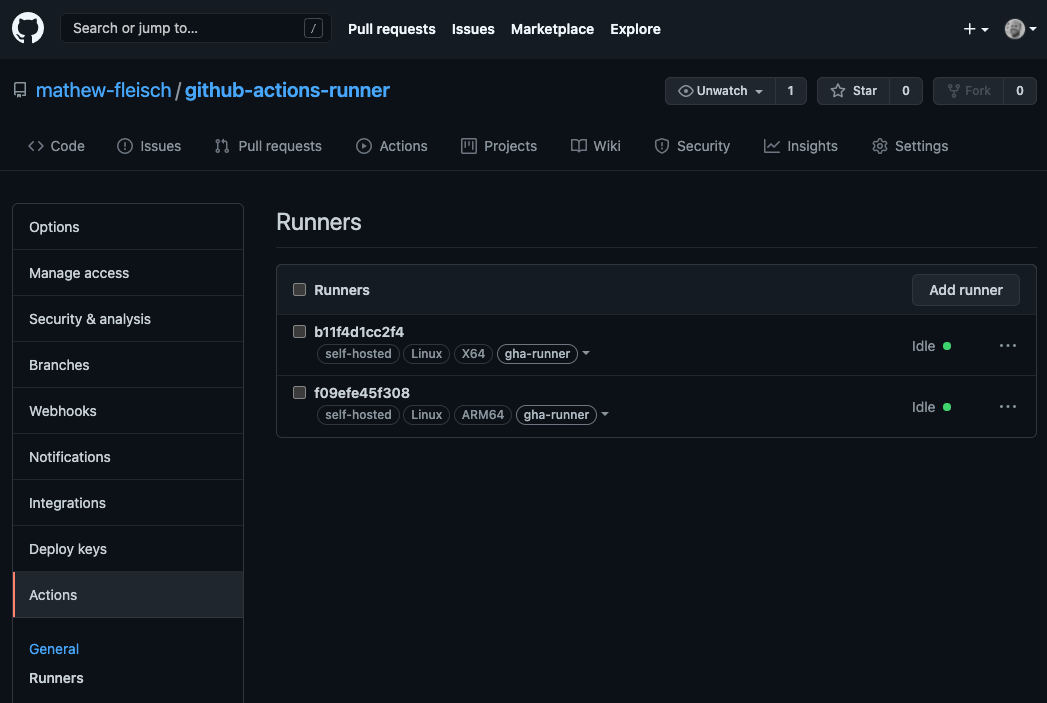Open Runners under Actions in sidebar
Viewport: 1047px width, 703px height.
[x=56, y=678]
